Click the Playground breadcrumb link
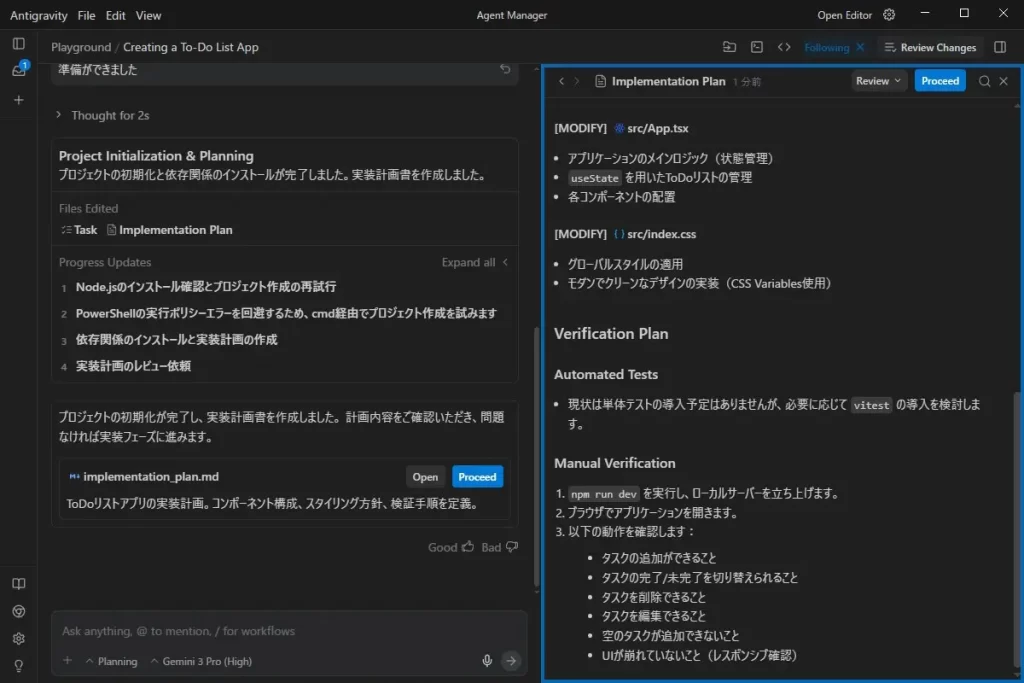 point(81,47)
